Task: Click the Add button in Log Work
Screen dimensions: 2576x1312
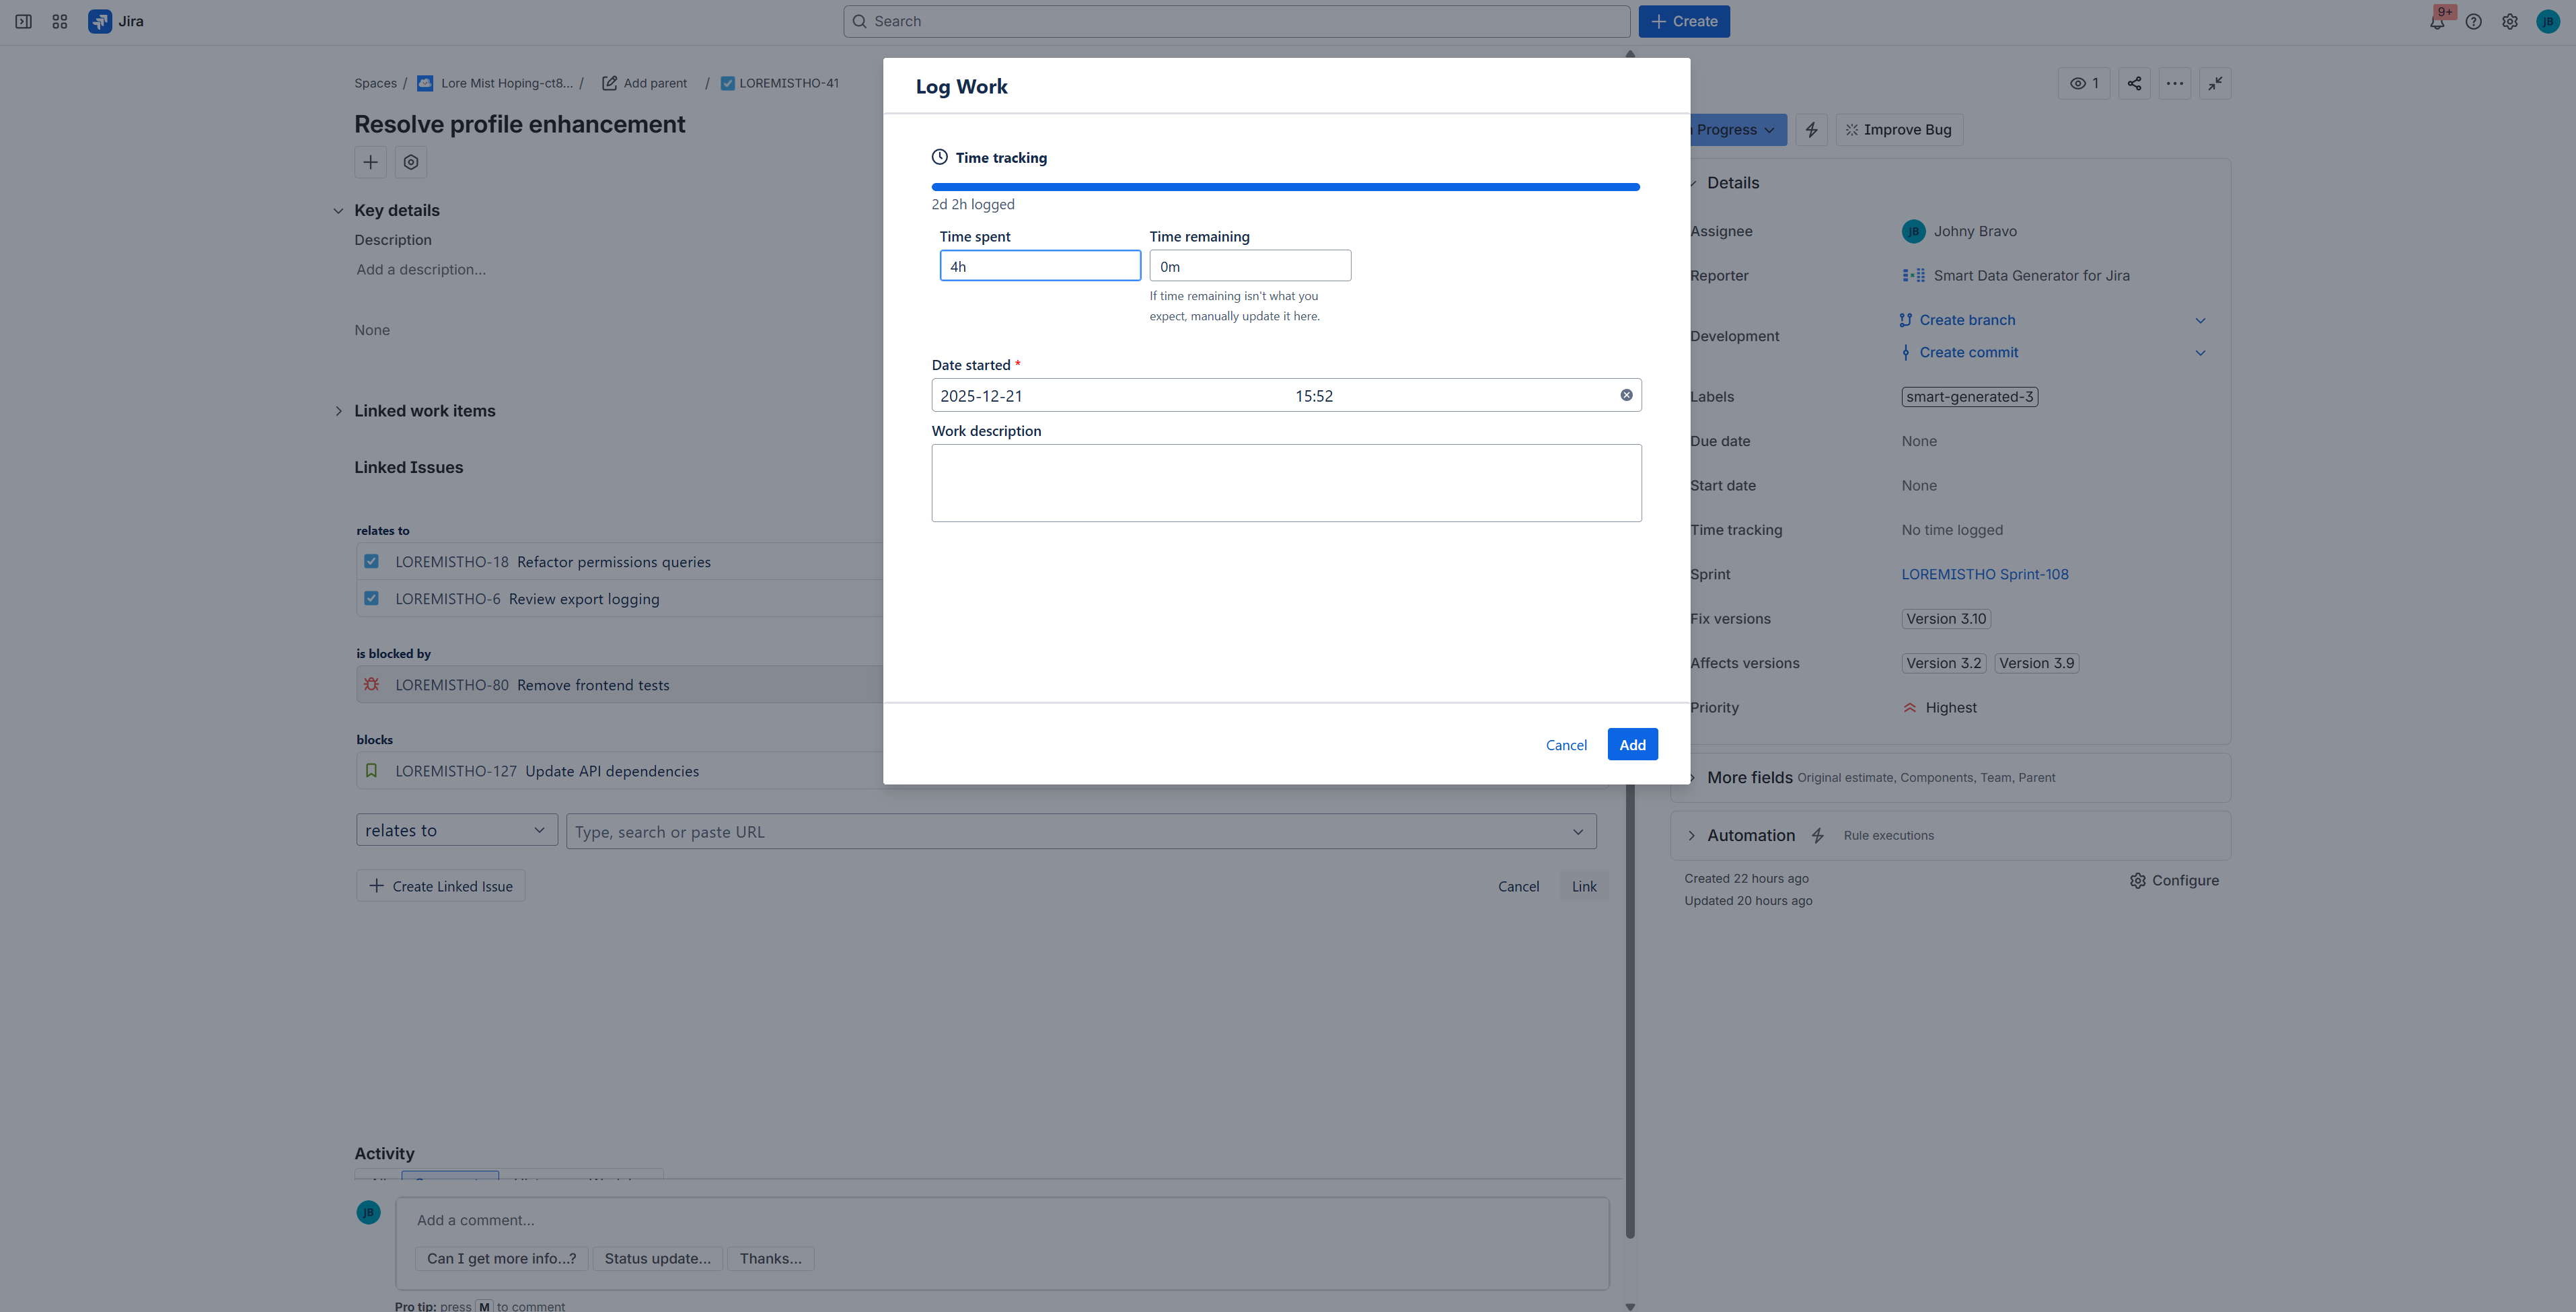Action: [1632, 744]
